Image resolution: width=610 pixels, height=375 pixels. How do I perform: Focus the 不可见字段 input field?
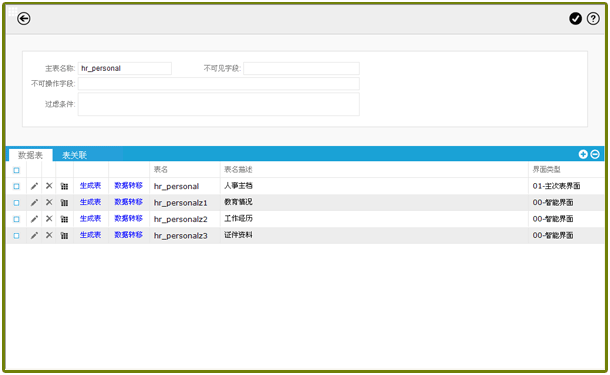tap(301, 68)
